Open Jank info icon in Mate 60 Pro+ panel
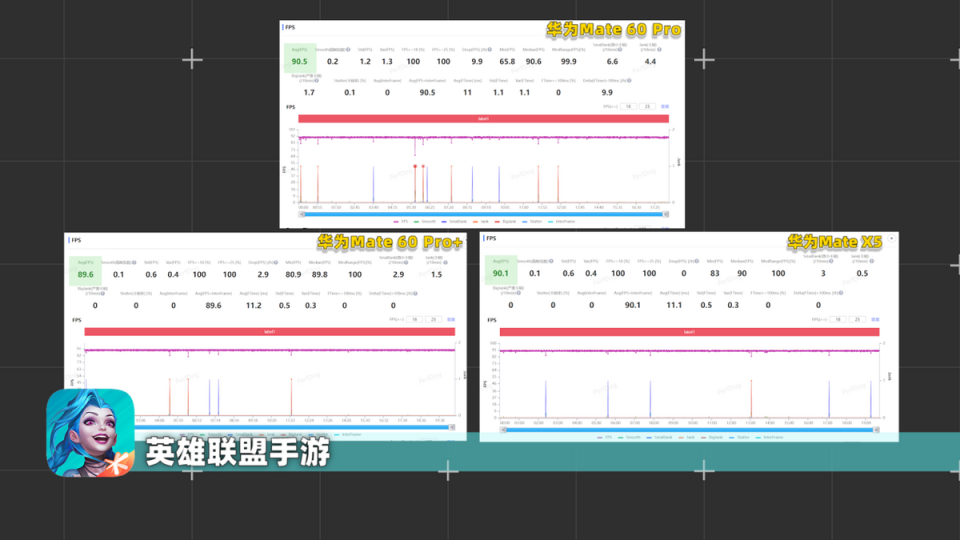Image resolution: width=960 pixels, height=540 pixels. click(x=446, y=263)
